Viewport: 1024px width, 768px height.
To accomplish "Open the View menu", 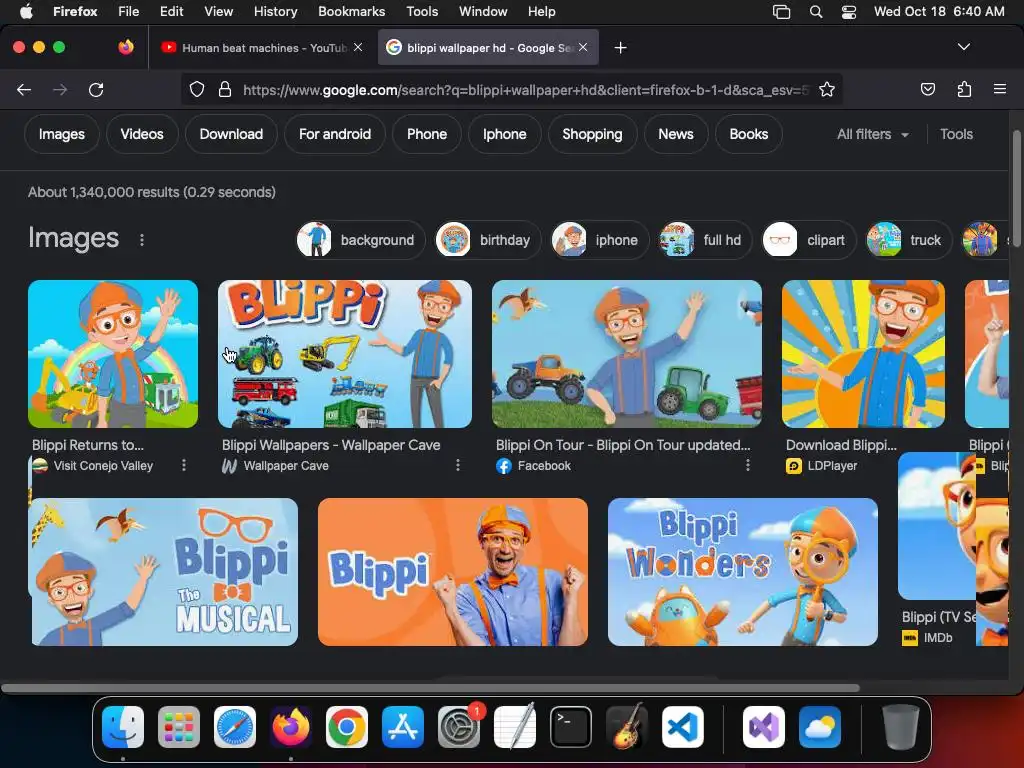I will [218, 11].
